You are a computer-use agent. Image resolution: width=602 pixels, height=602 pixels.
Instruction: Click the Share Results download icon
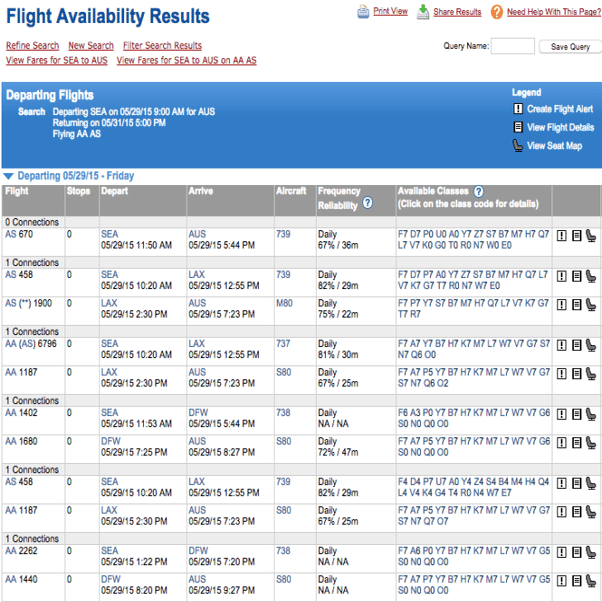pos(424,12)
